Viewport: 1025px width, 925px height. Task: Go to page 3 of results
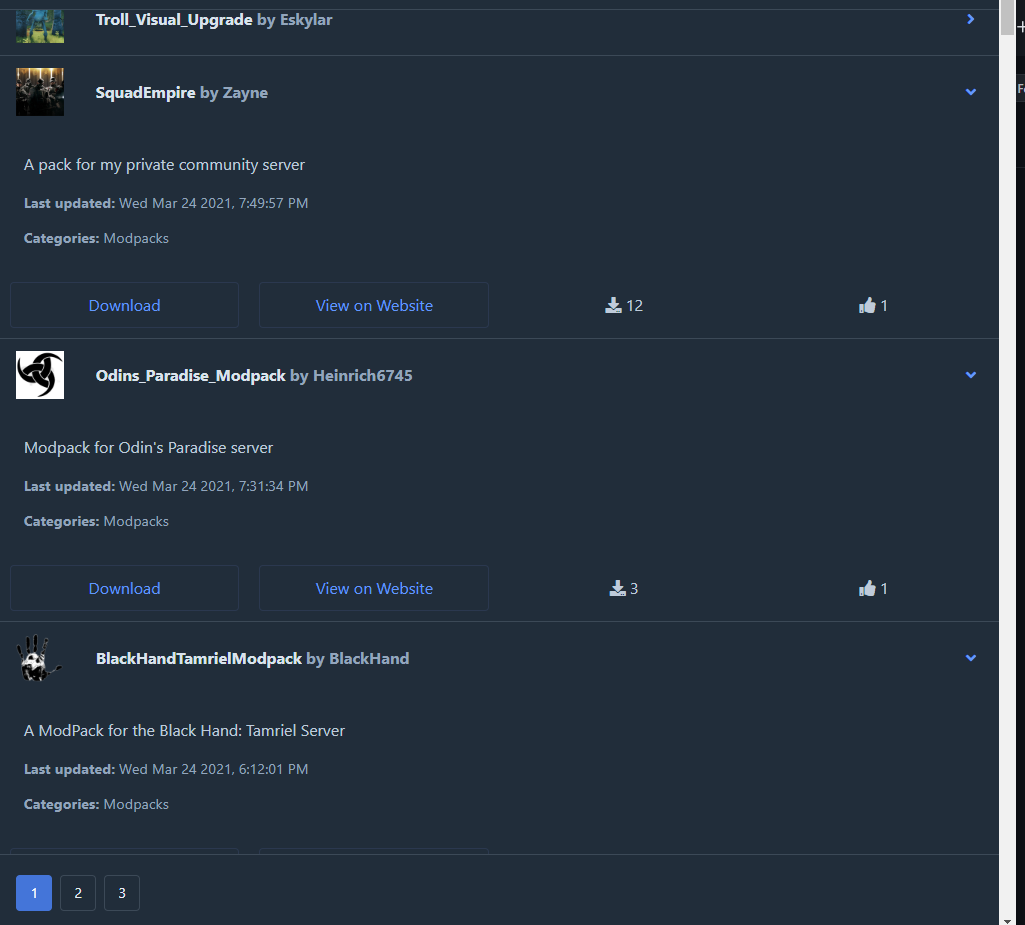(x=122, y=893)
